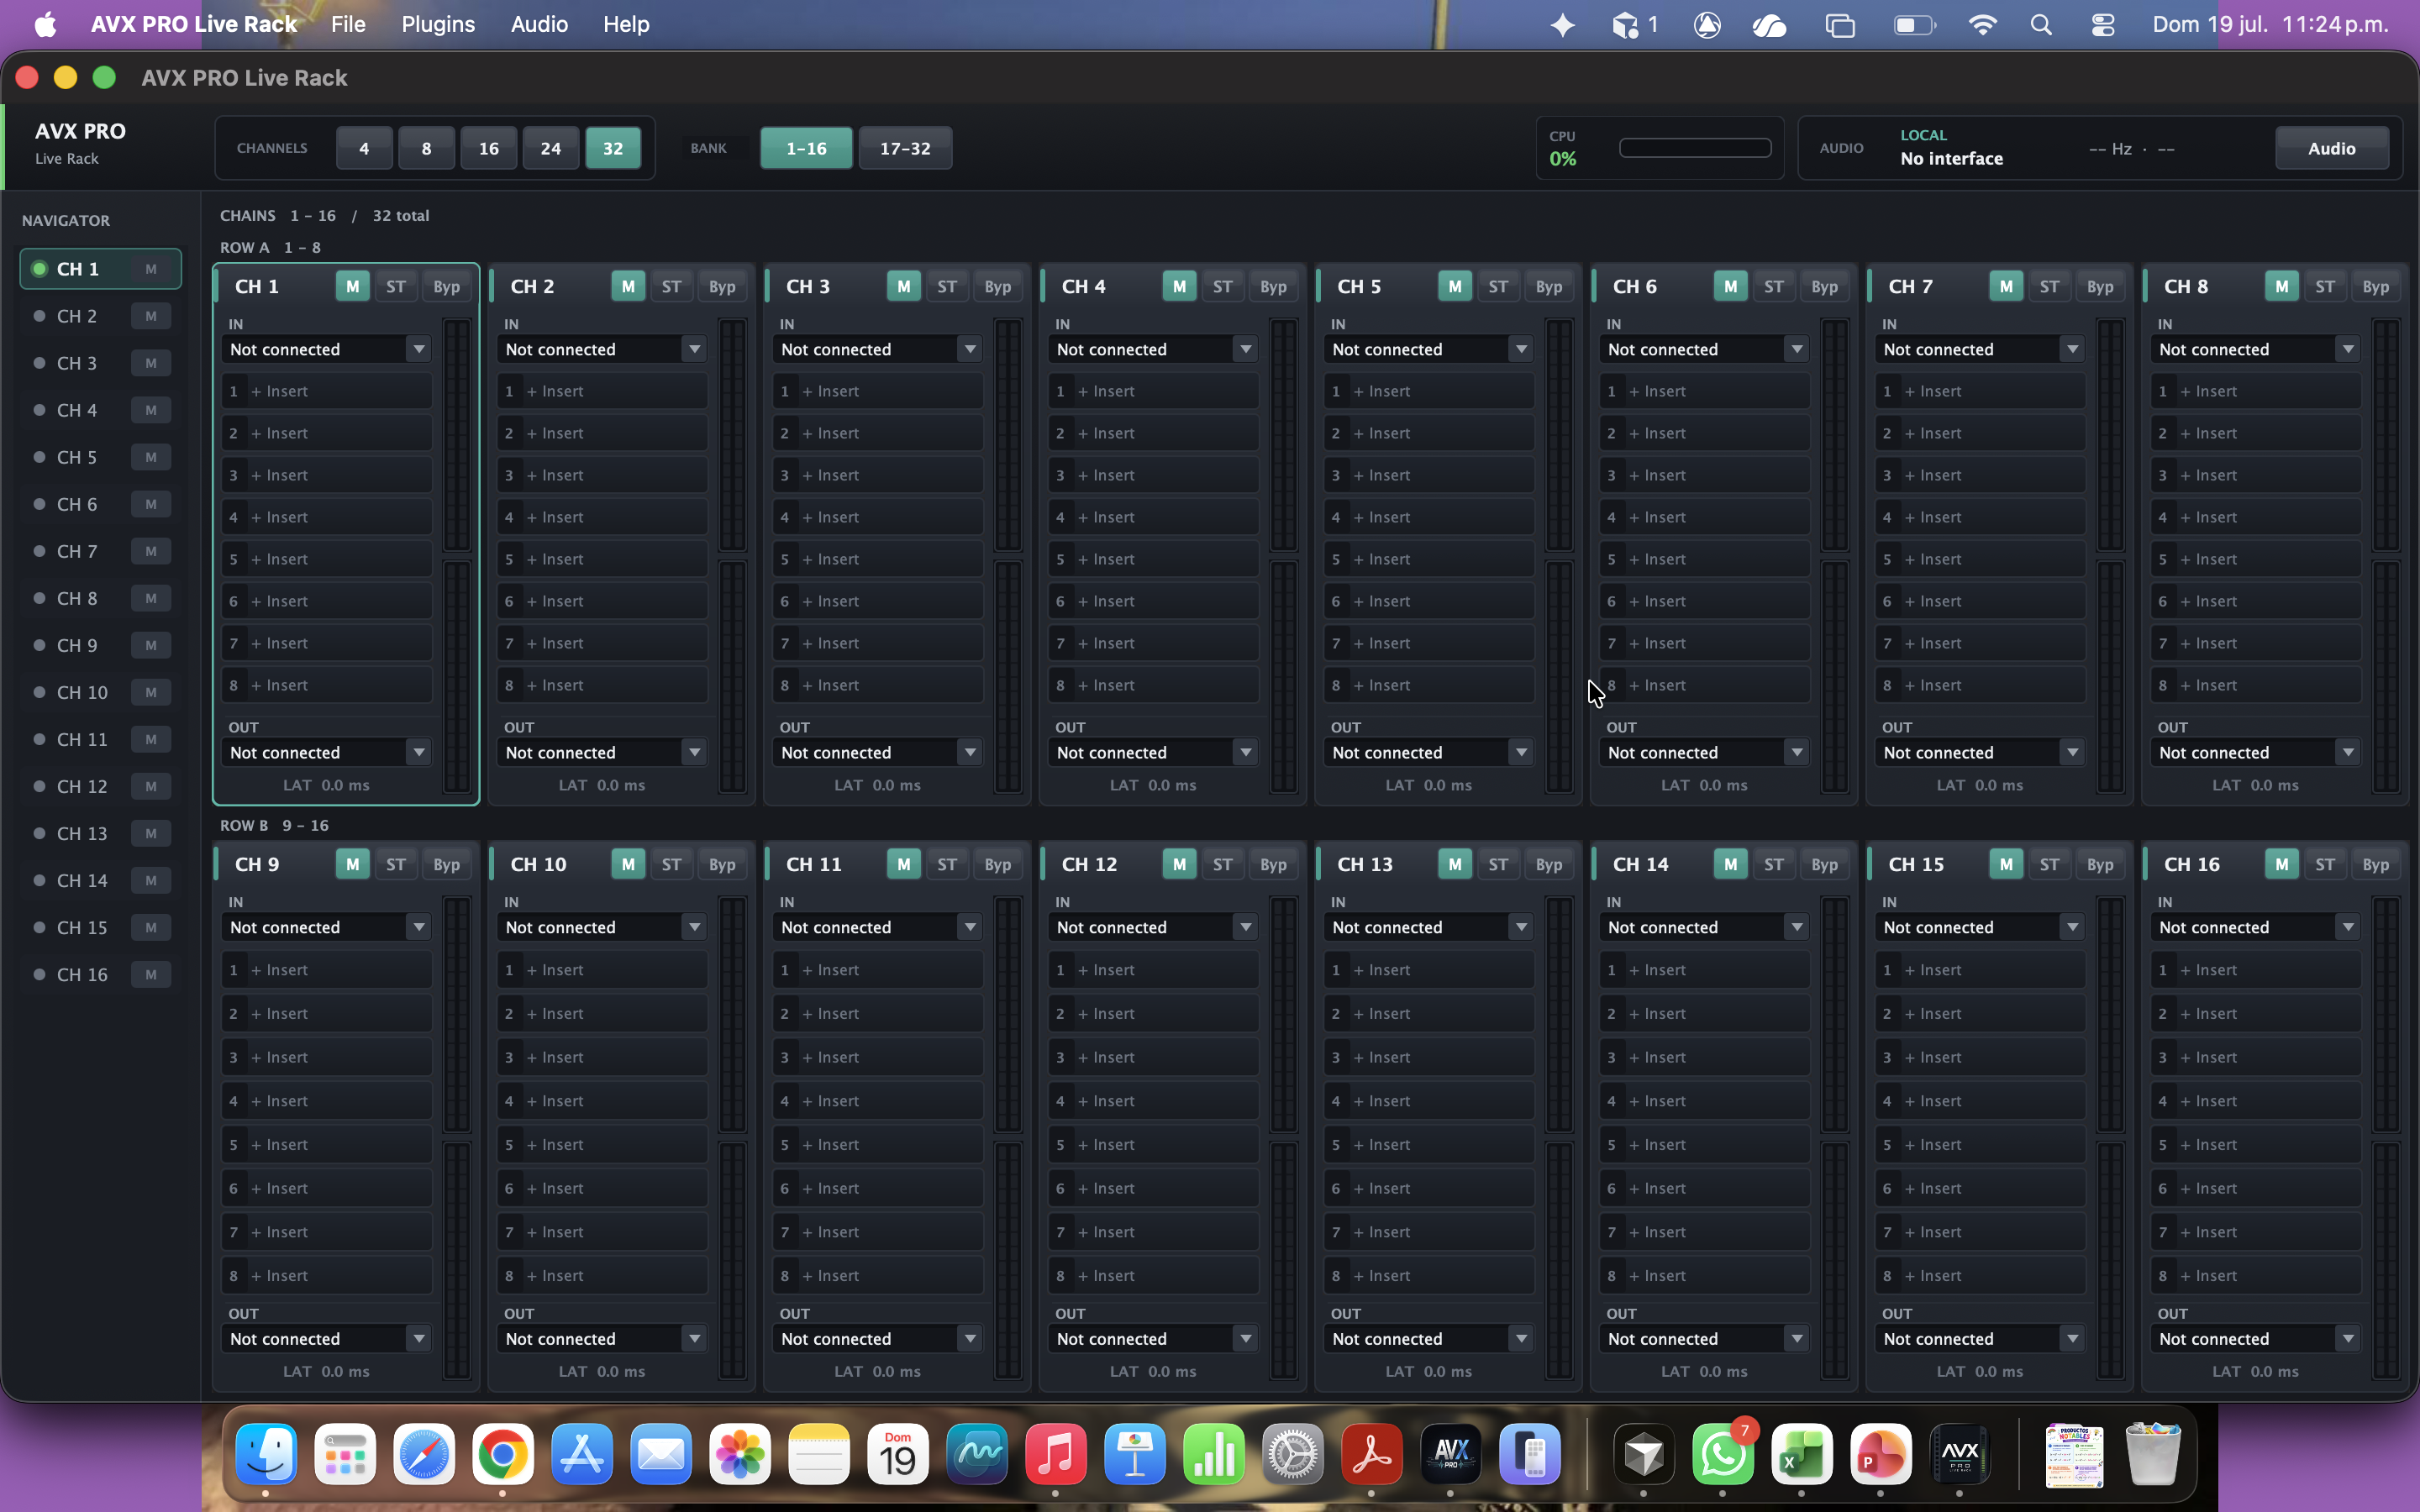The height and width of the screenshot is (1512, 2420).
Task: Open the CH 12 output dropdown
Action: pyautogui.click(x=1153, y=1339)
